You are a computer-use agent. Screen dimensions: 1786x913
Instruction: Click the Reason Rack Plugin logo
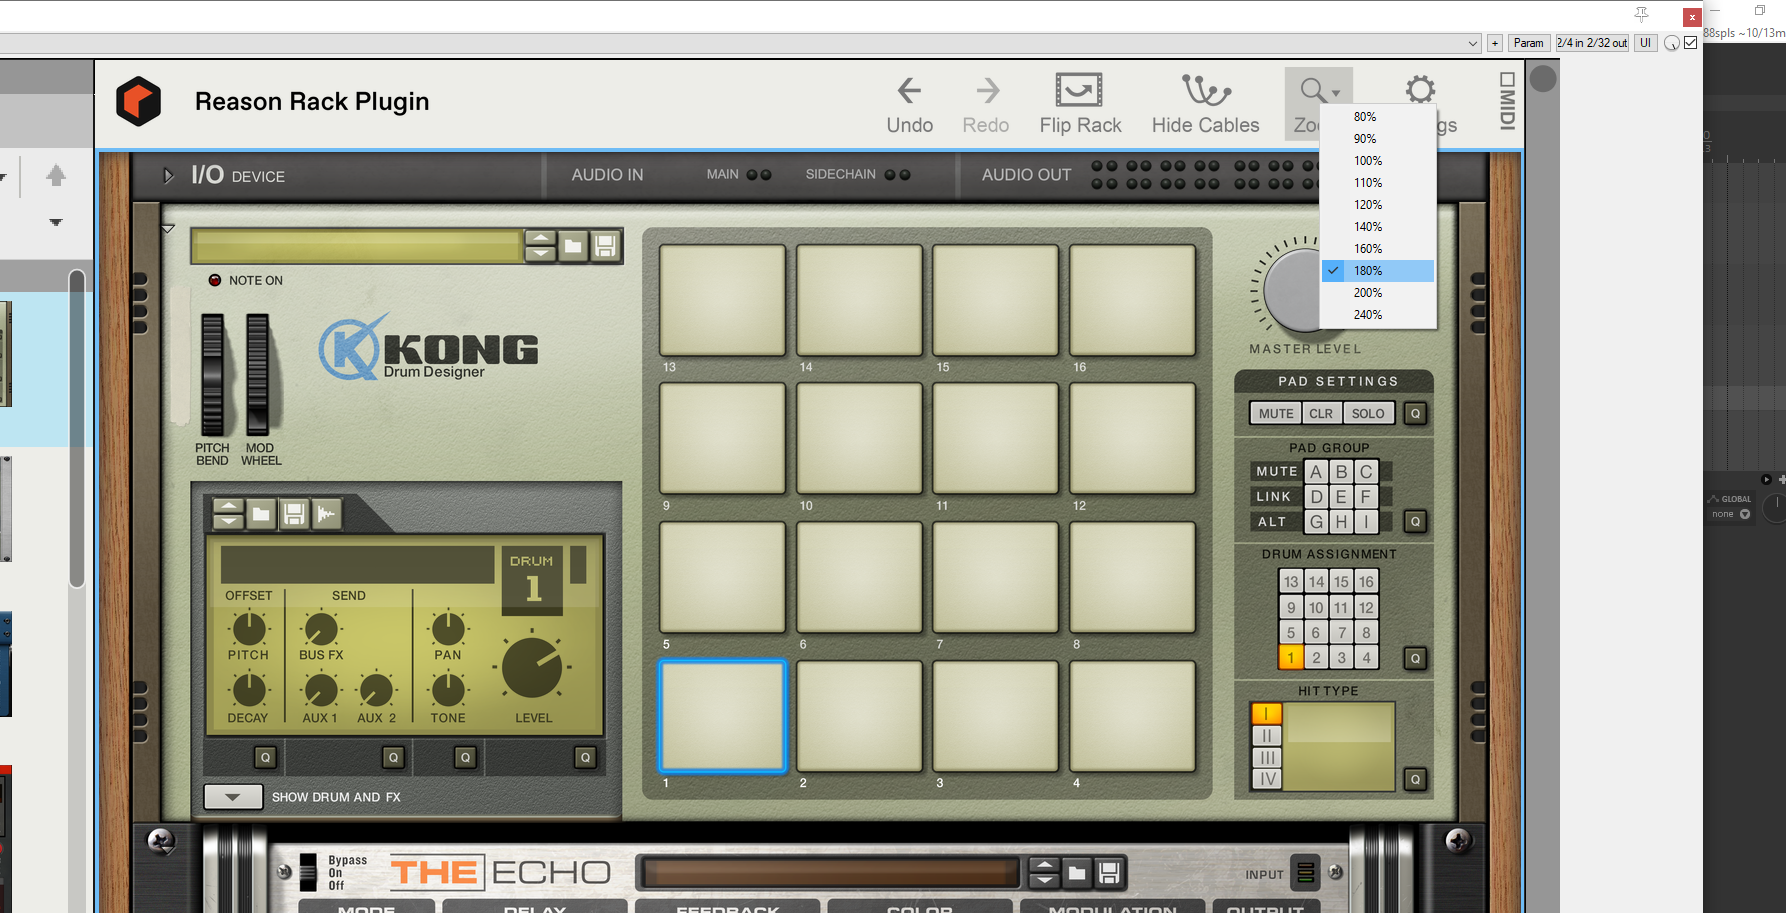pyautogui.click(x=139, y=101)
